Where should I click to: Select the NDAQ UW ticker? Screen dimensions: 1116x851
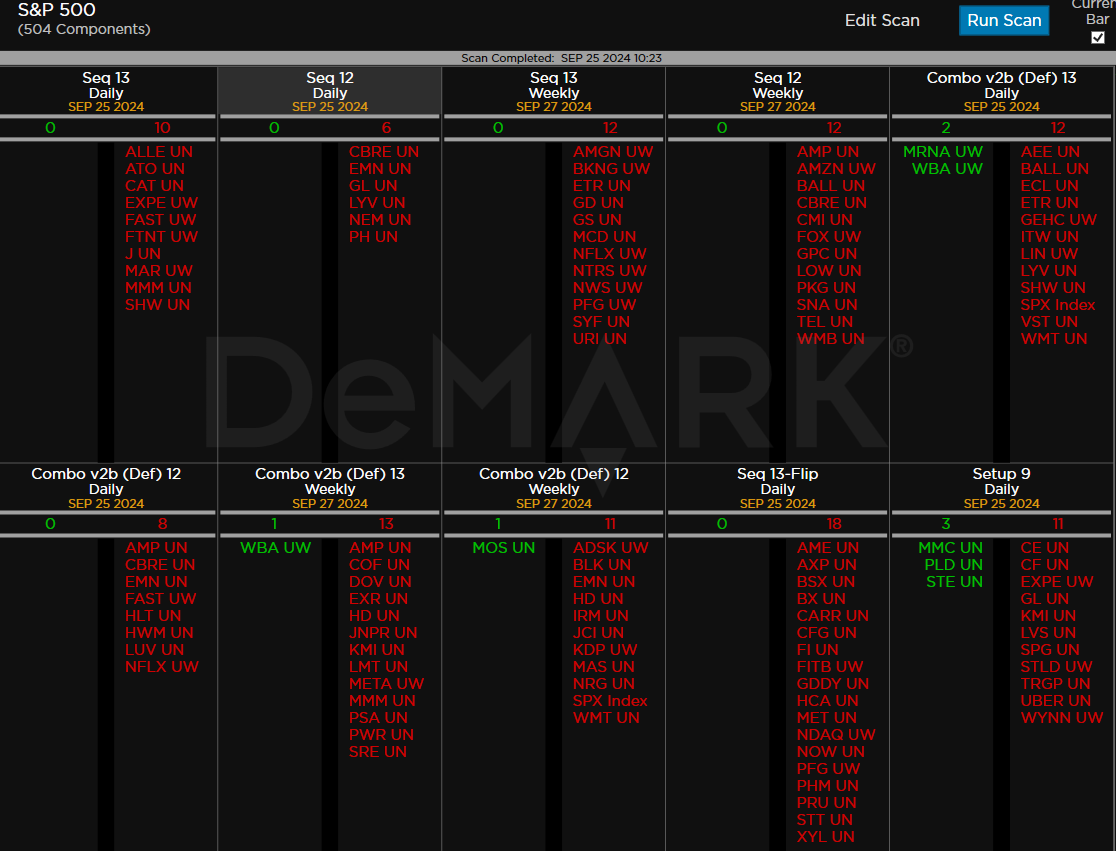coord(836,735)
